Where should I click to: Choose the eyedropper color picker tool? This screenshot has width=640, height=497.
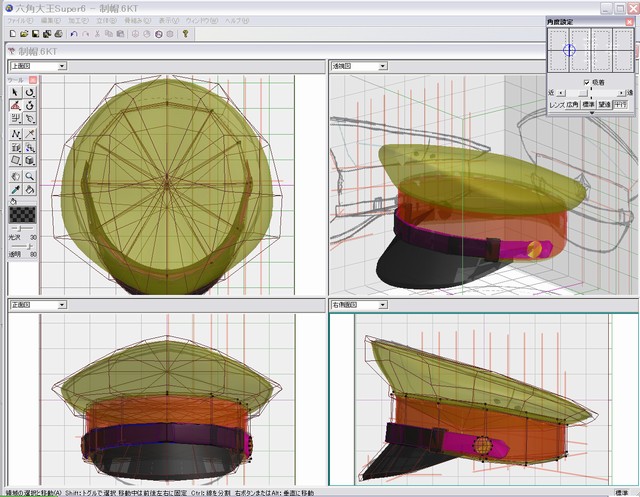point(15,189)
